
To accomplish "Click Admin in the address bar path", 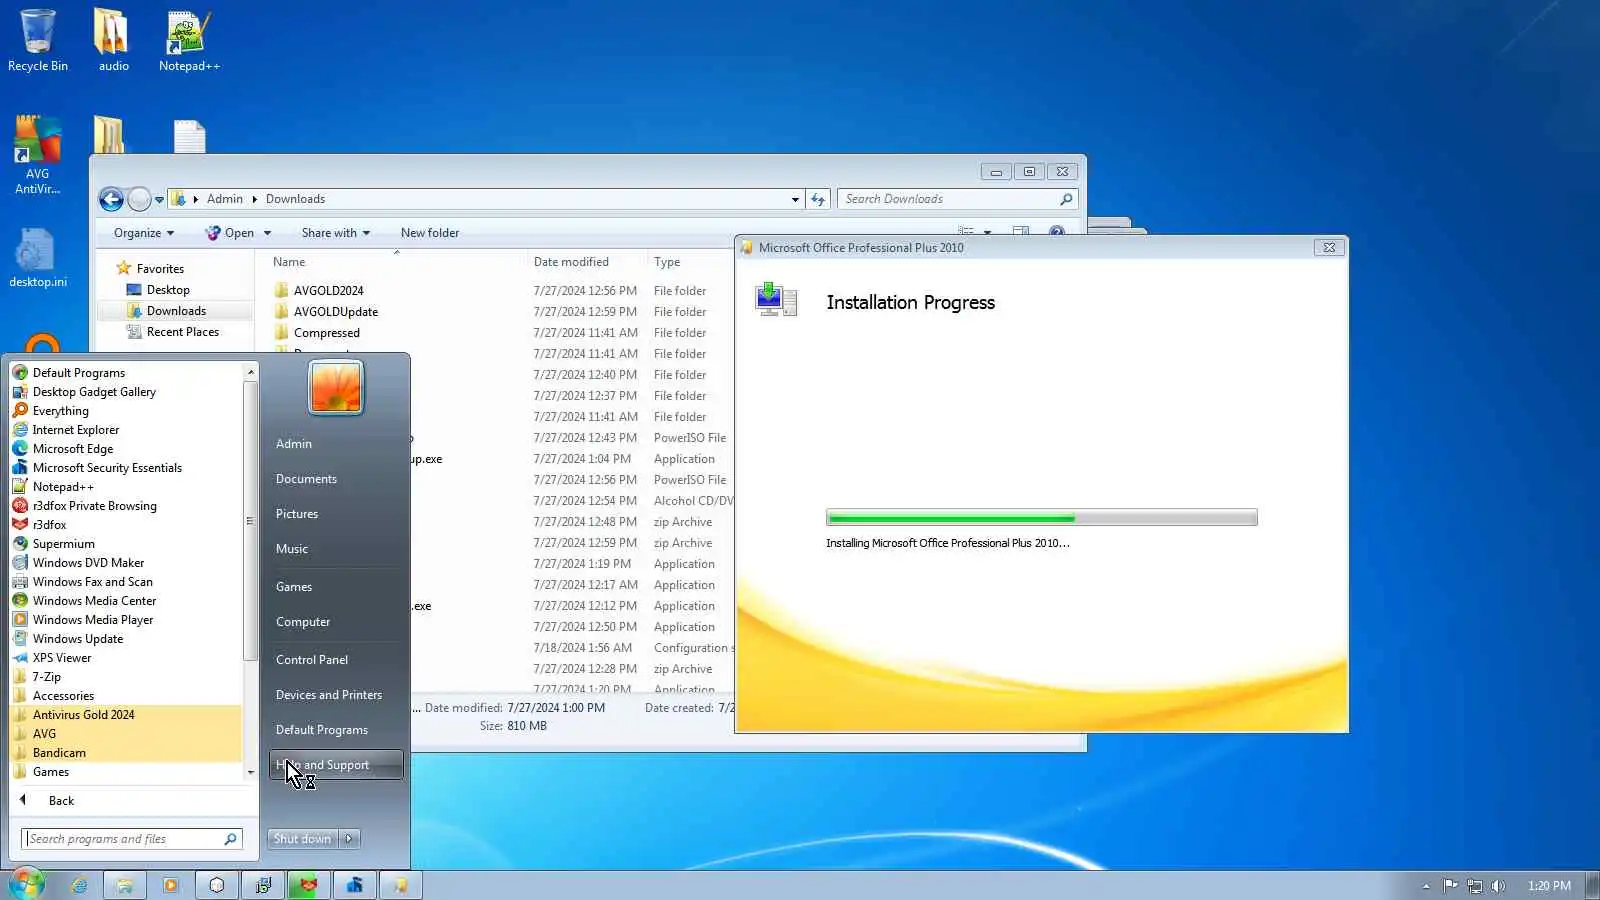I will (225, 199).
